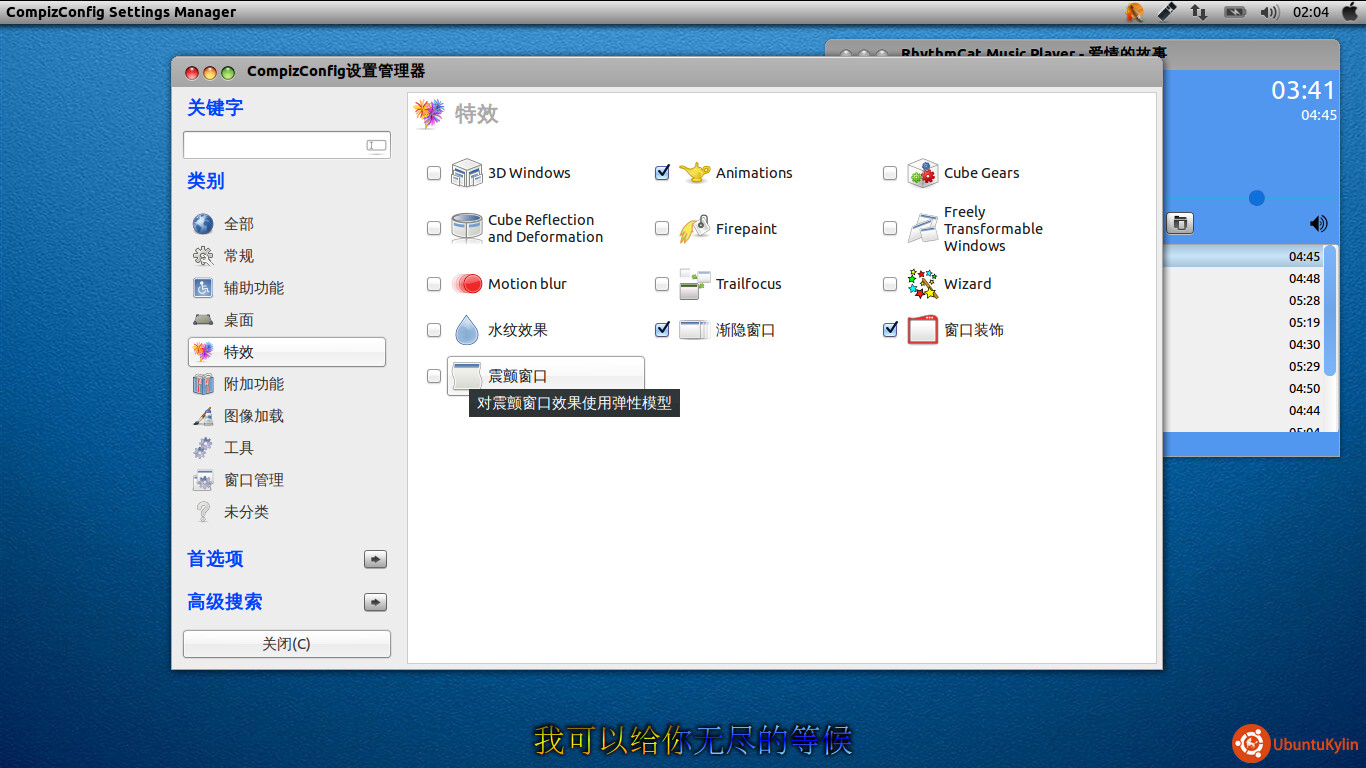Expand the 首选项 section arrow

pos(375,560)
